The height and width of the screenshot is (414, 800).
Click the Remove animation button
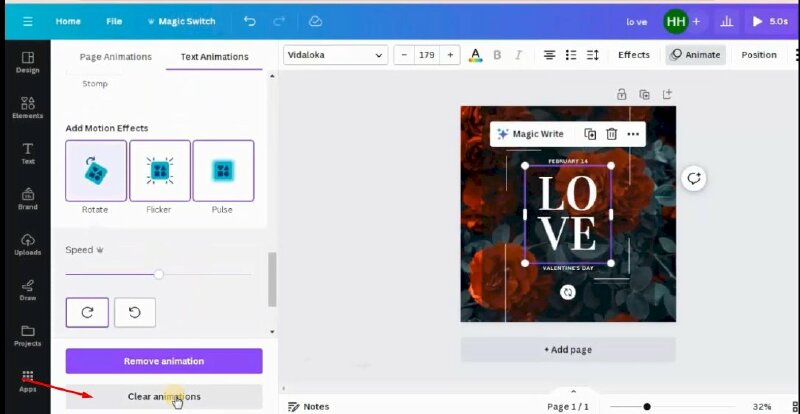pyautogui.click(x=164, y=361)
